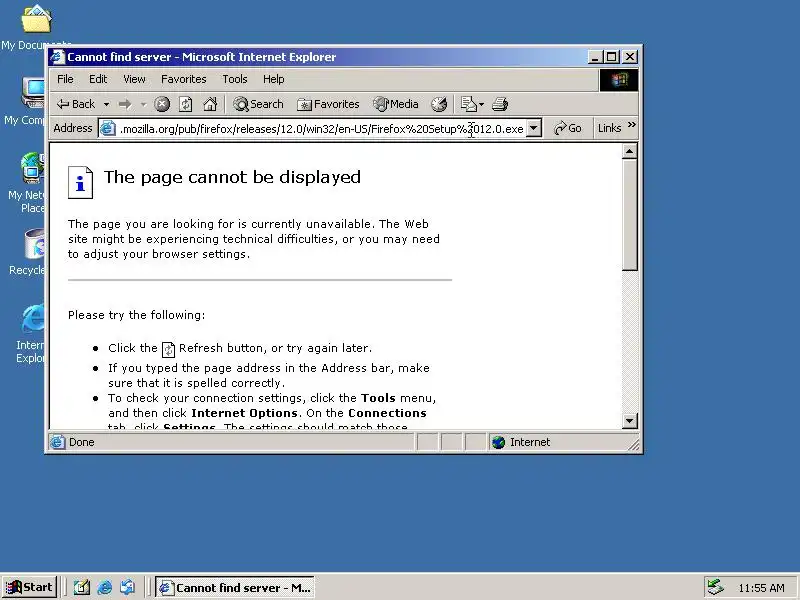Click the page icon in the address bar
800x600 pixels.
(x=107, y=128)
